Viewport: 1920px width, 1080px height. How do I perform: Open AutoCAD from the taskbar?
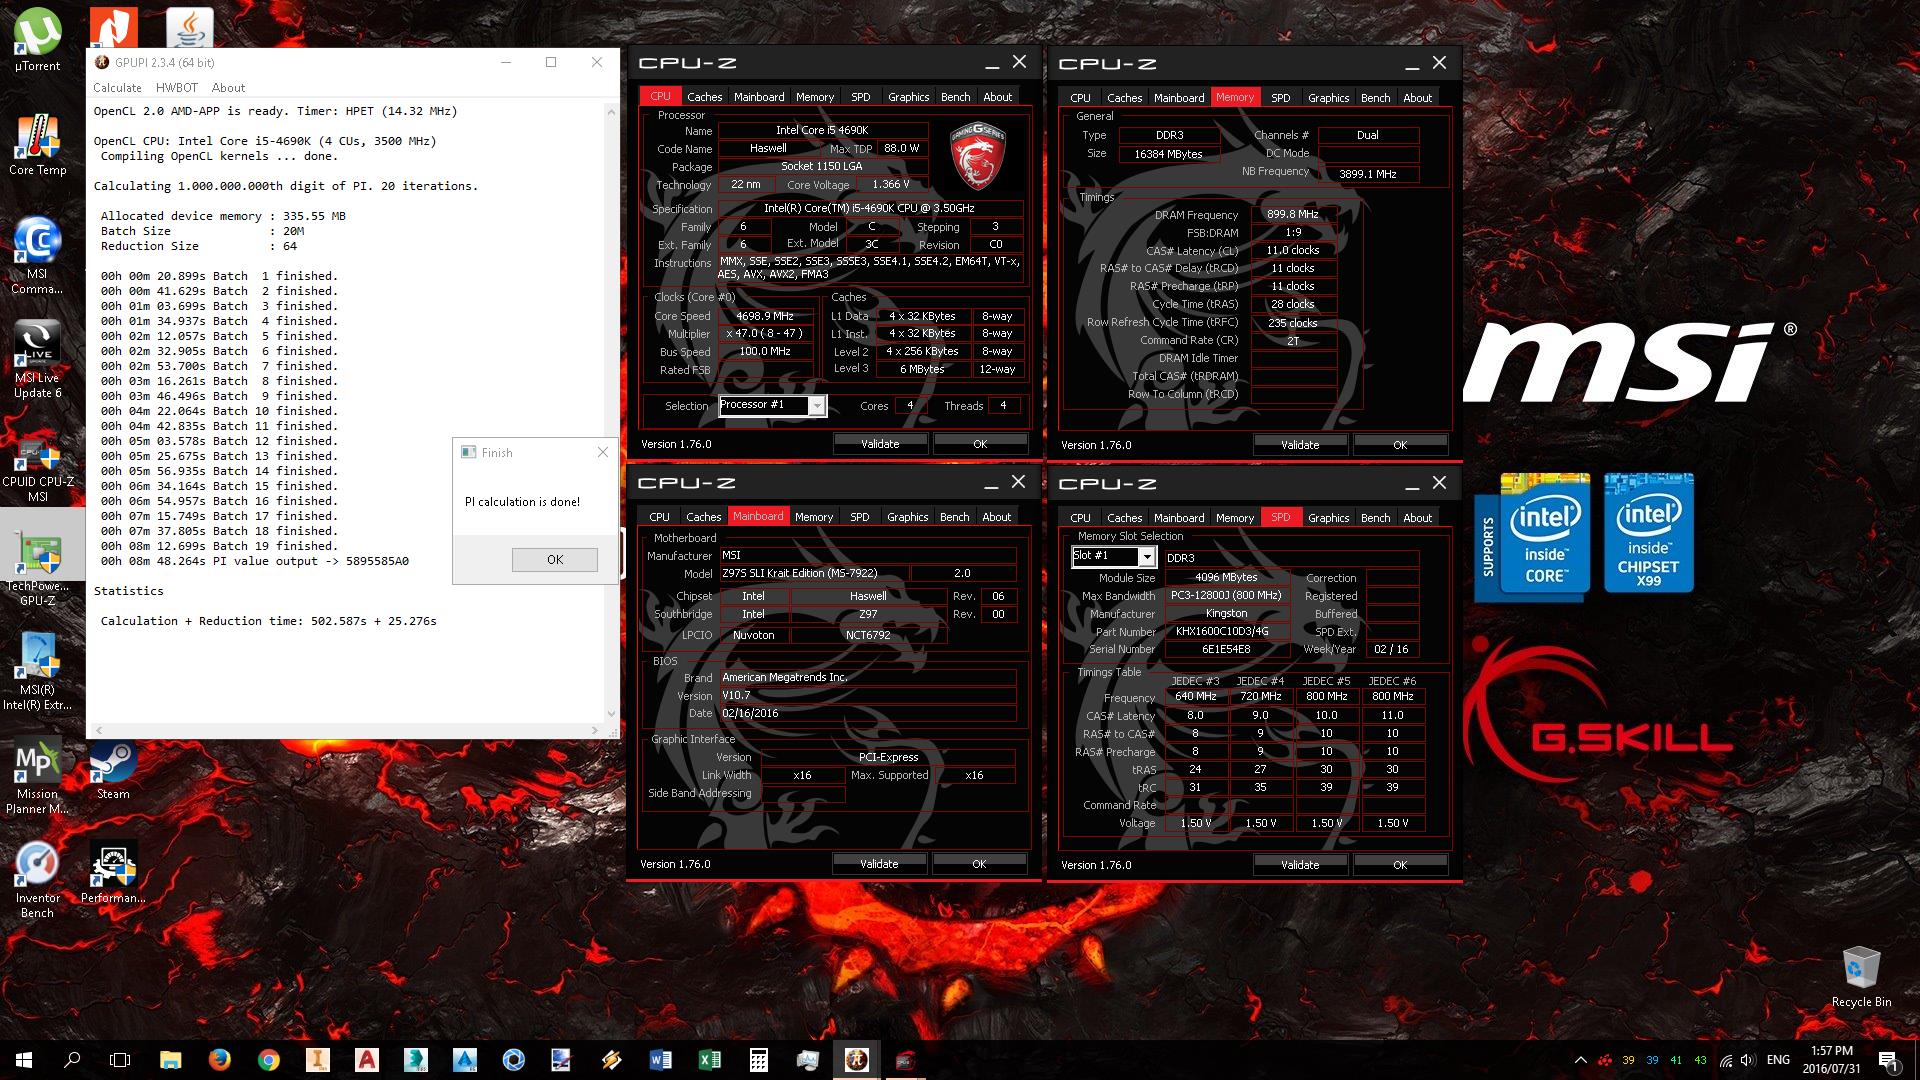366,1060
